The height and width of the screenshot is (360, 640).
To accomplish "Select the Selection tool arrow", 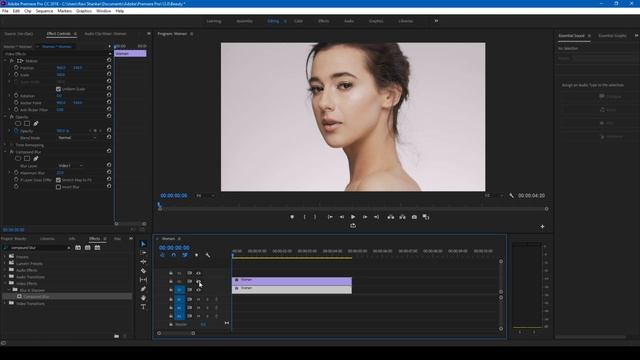I will (143, 244).
